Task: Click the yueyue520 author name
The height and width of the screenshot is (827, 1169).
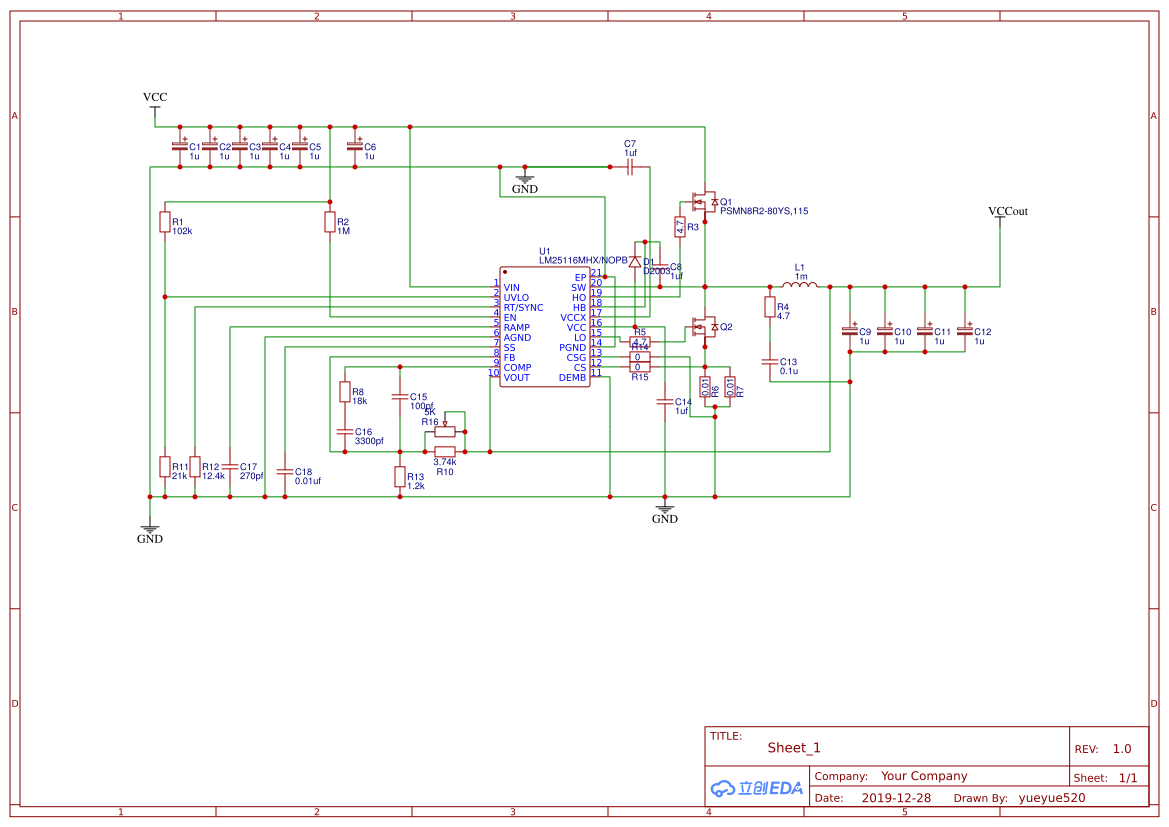Action: tap(1052, 798)
